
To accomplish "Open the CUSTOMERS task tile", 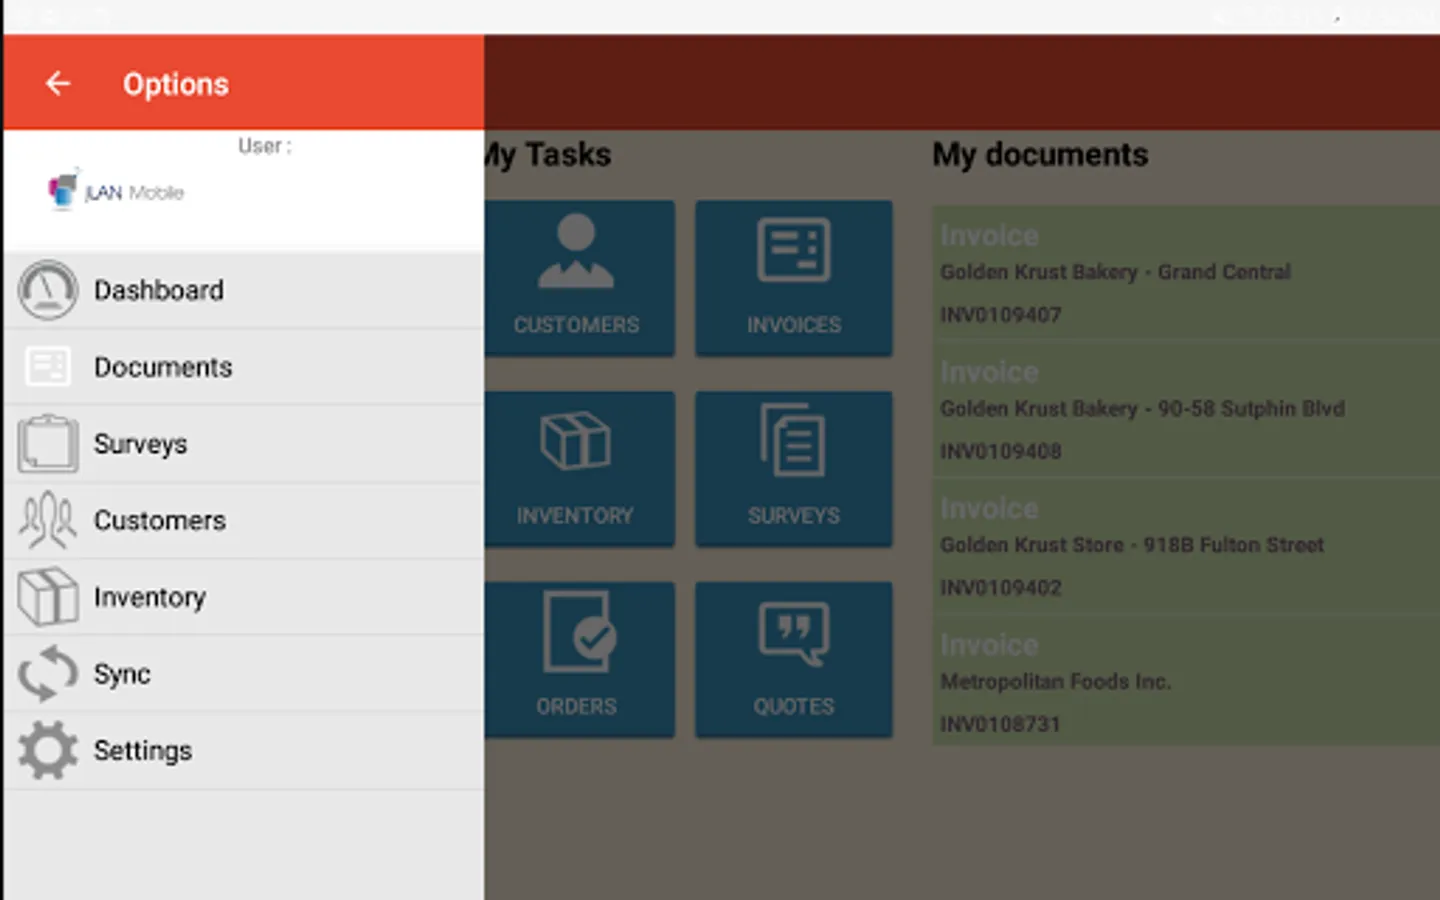I will 579,278.
